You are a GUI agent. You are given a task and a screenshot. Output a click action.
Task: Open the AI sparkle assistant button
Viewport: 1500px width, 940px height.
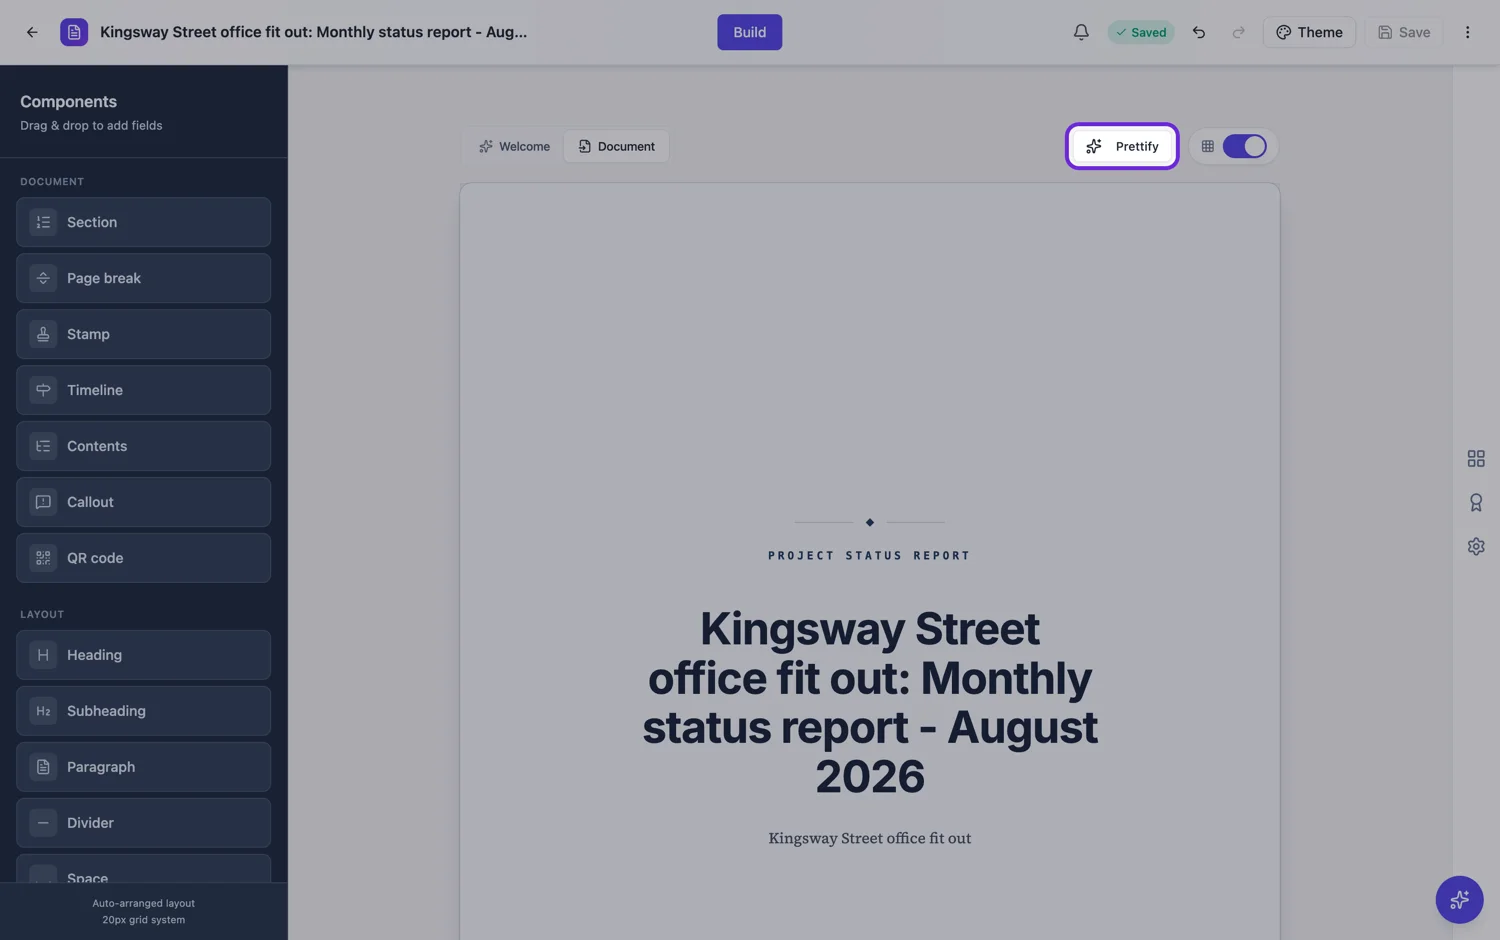click(x=1459, y=899)
